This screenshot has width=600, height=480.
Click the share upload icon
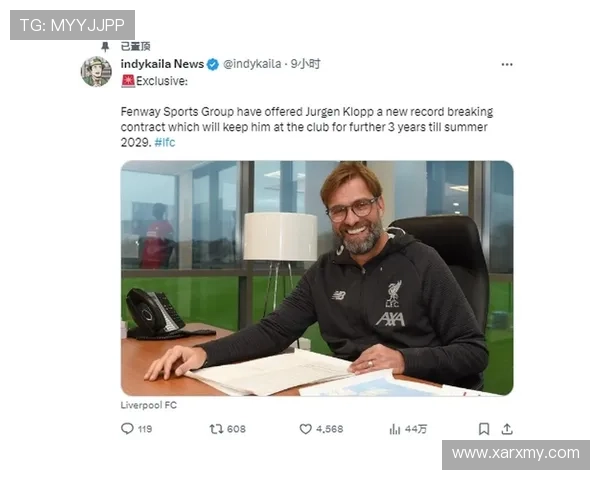[507, 429]
